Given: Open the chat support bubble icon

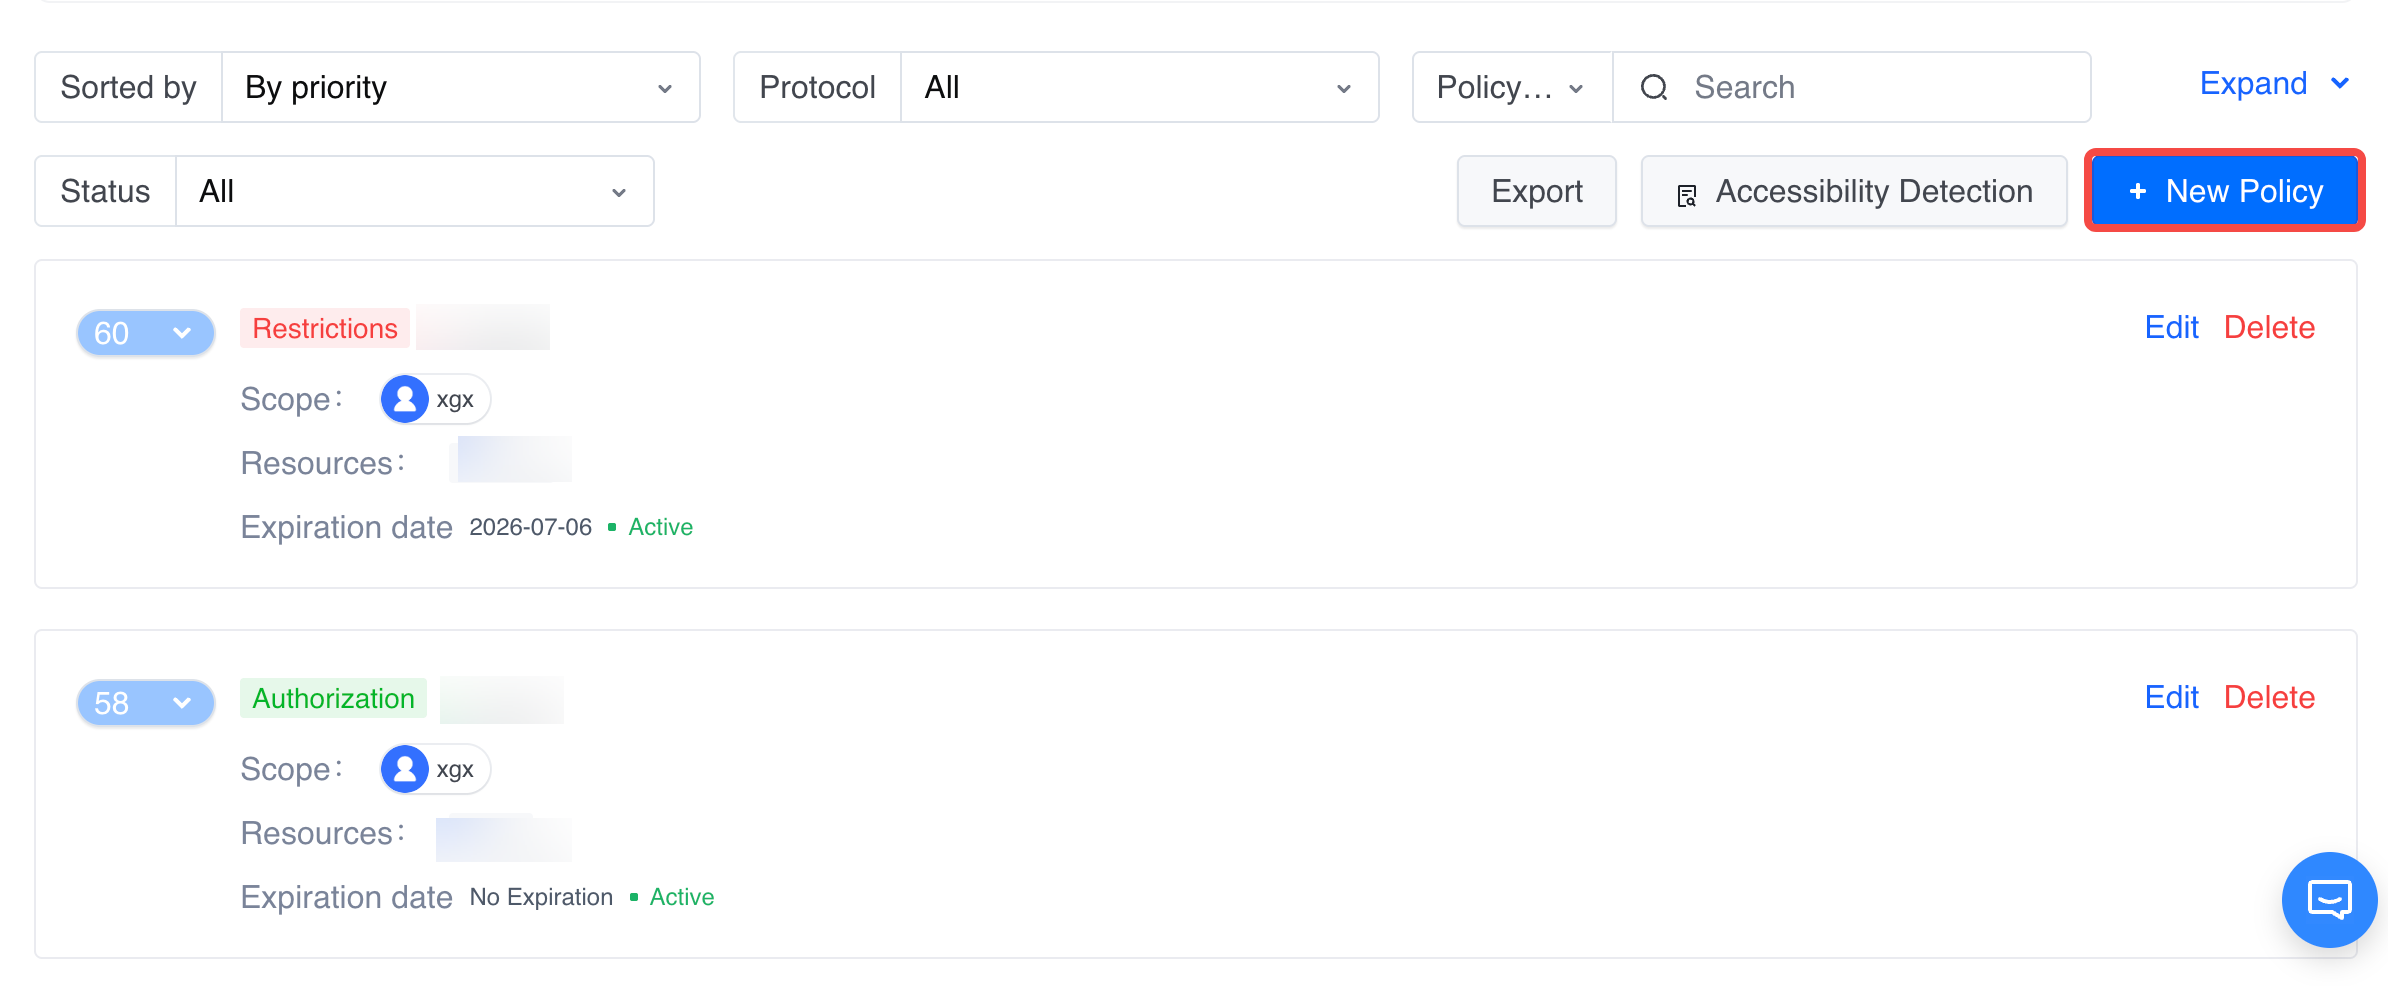Looking at the screenshot, I should coord(2329,899).
